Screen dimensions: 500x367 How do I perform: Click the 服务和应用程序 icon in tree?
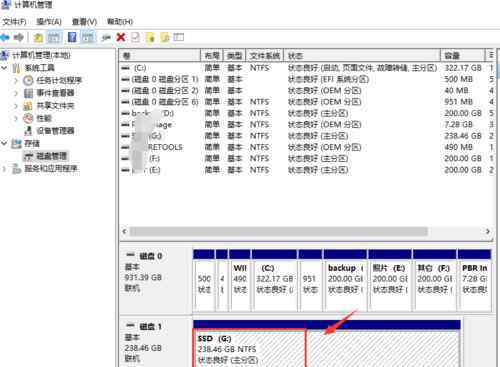pos(16,169)
